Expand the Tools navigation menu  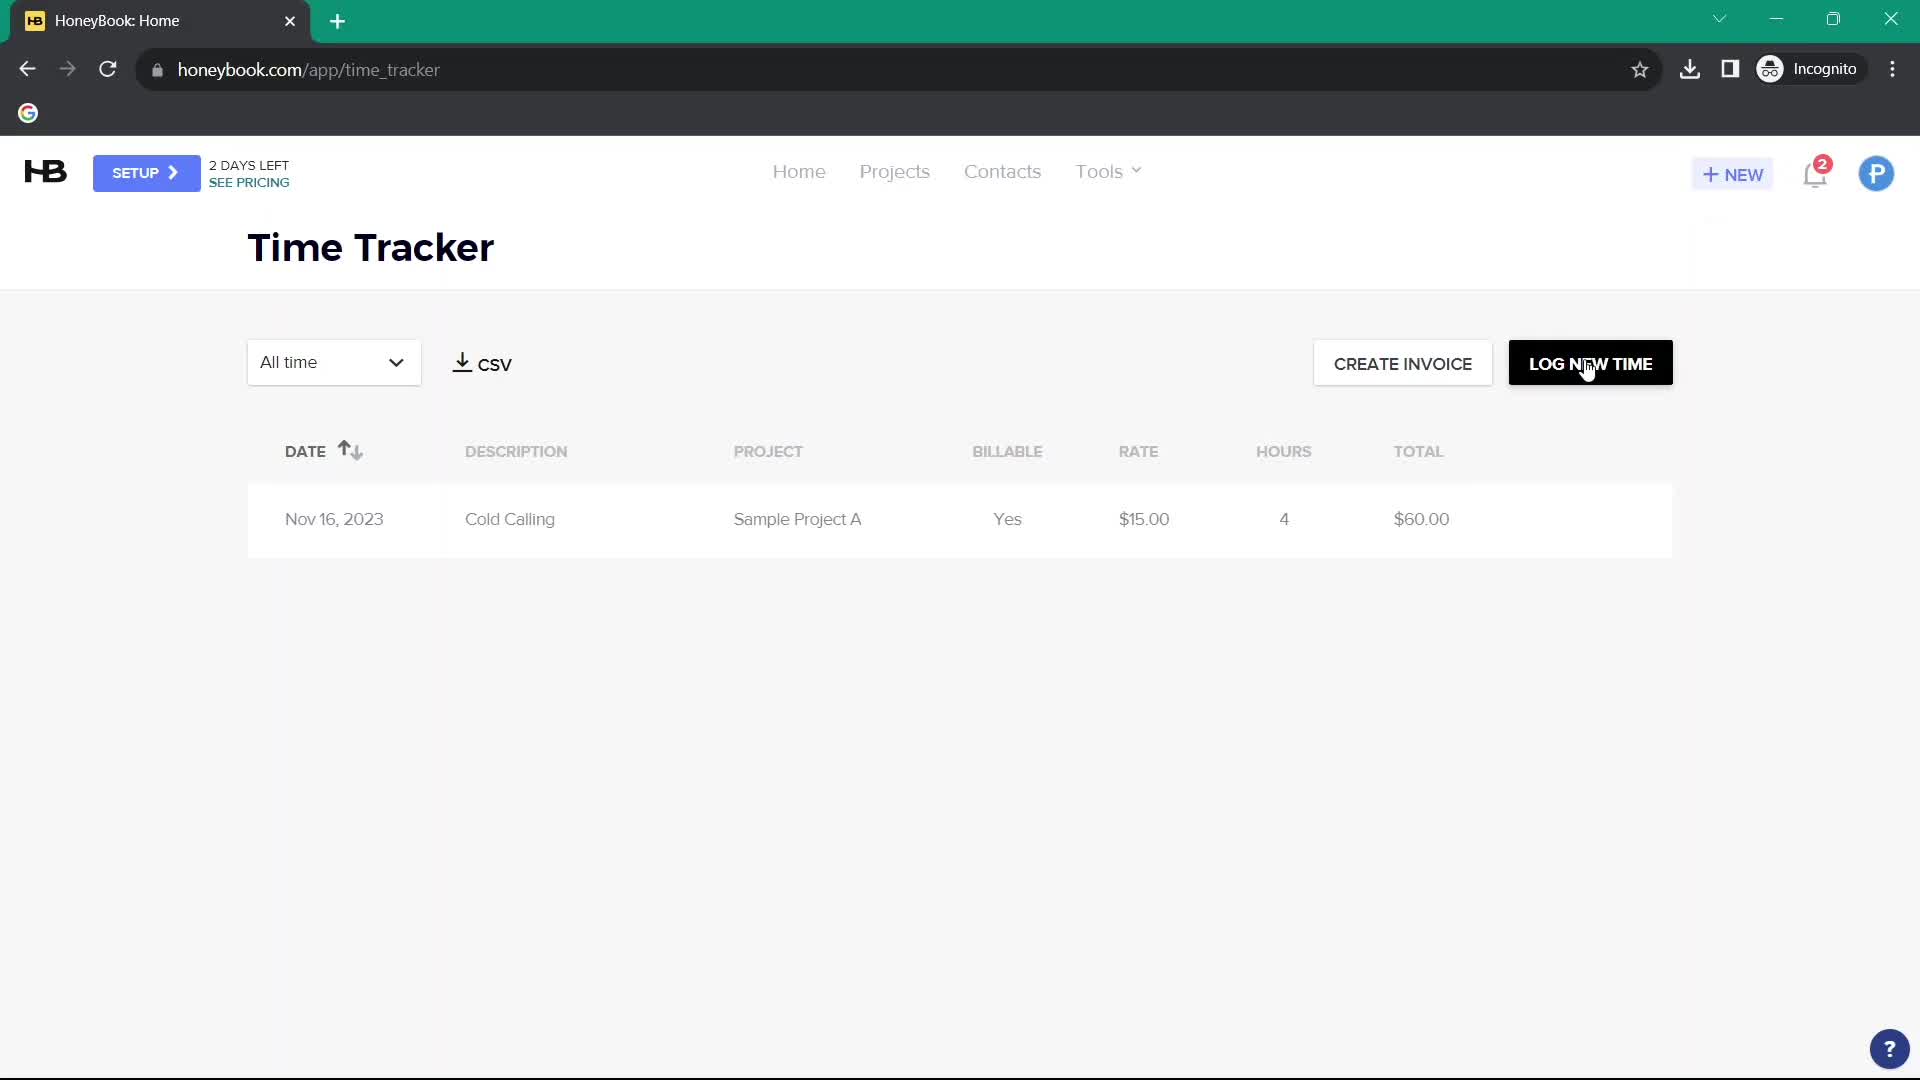tap(1109, 170)
